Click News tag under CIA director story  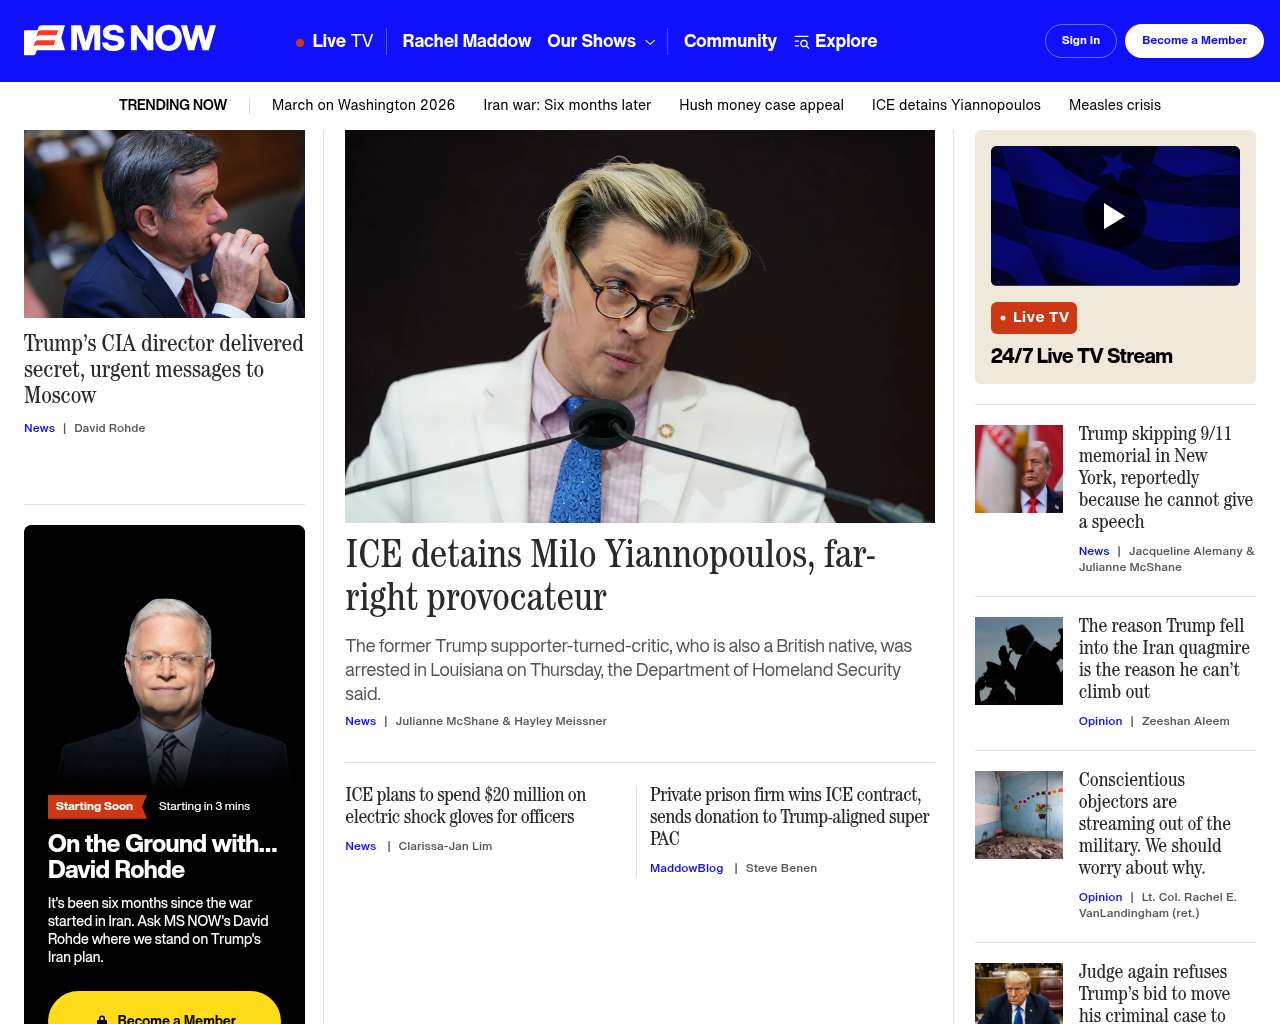pos(39,428)
